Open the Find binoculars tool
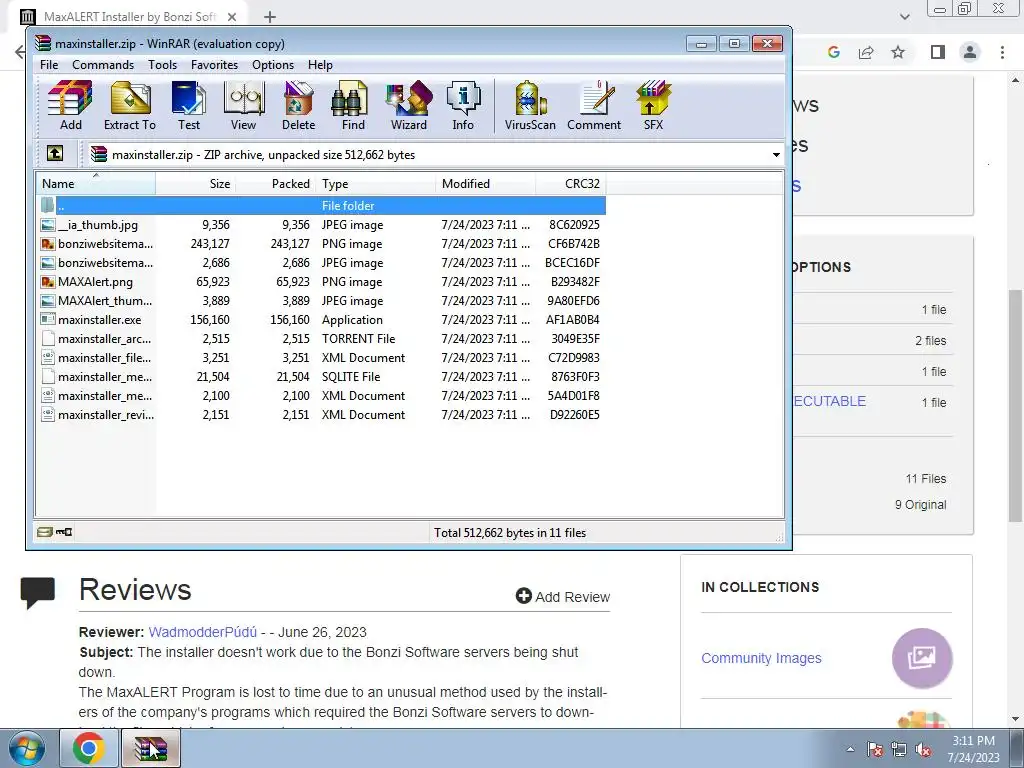This screenshot has width=1024, height=768. tap(353, 106)
